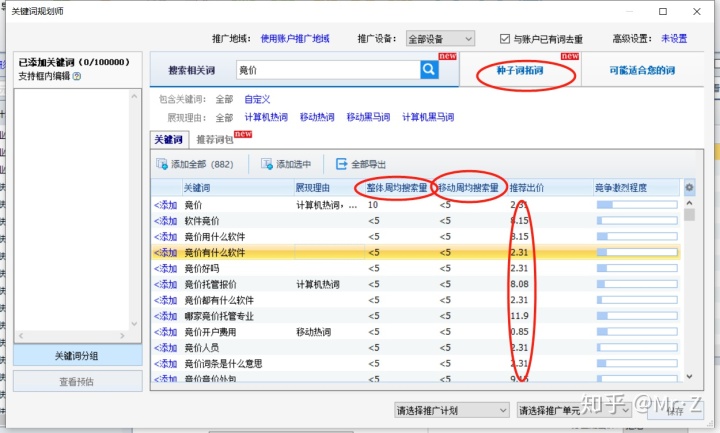Add the keyword 竞价人员 via <添加
Image resolution: width=720 pixels, height=433 pixels.
pos(165,348)
